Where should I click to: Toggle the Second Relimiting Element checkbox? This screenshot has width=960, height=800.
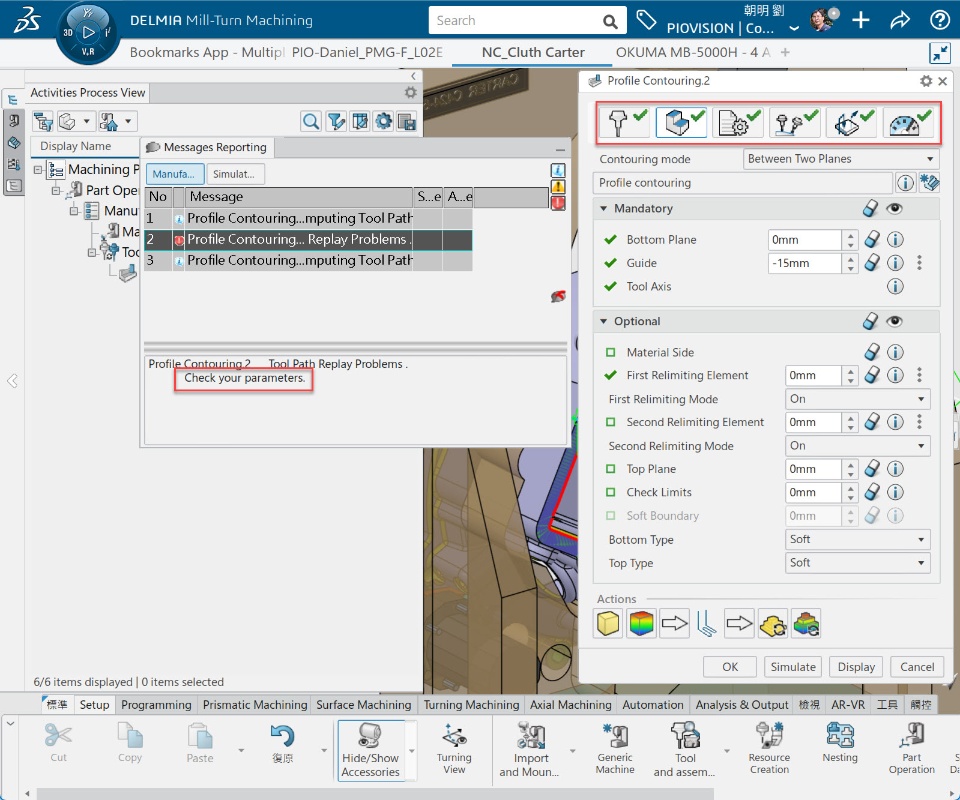point(610,422)
